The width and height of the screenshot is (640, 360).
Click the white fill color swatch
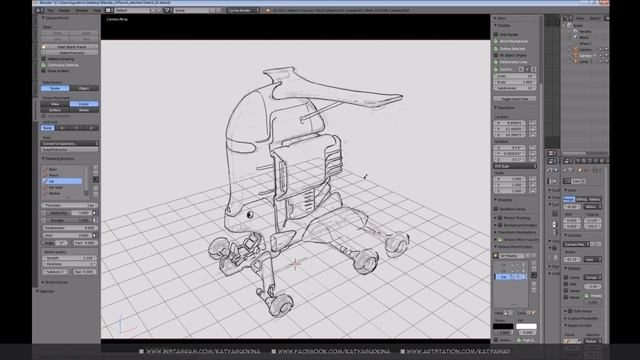526,326
